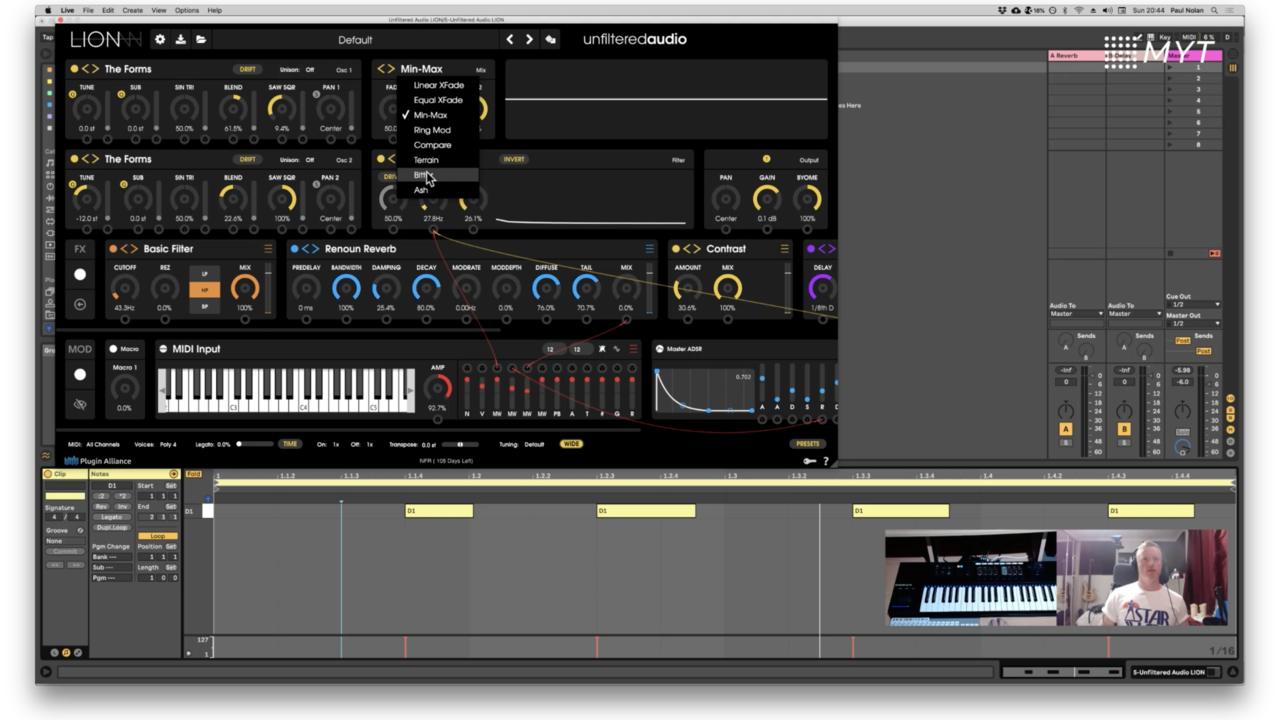Open the Master Out channel dropdown
This screenshot has width=1280, height=720.
click(1193, 324)
